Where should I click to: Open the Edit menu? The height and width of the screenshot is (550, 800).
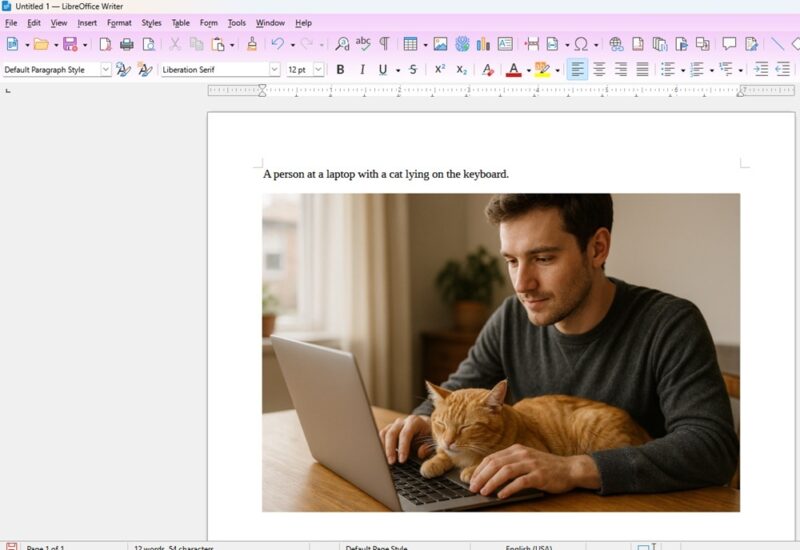(x=34, y=23)
